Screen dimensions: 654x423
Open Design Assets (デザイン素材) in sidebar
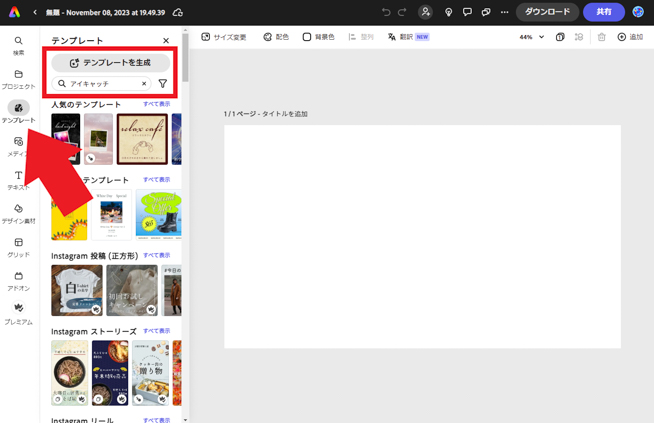pos(18,214)
